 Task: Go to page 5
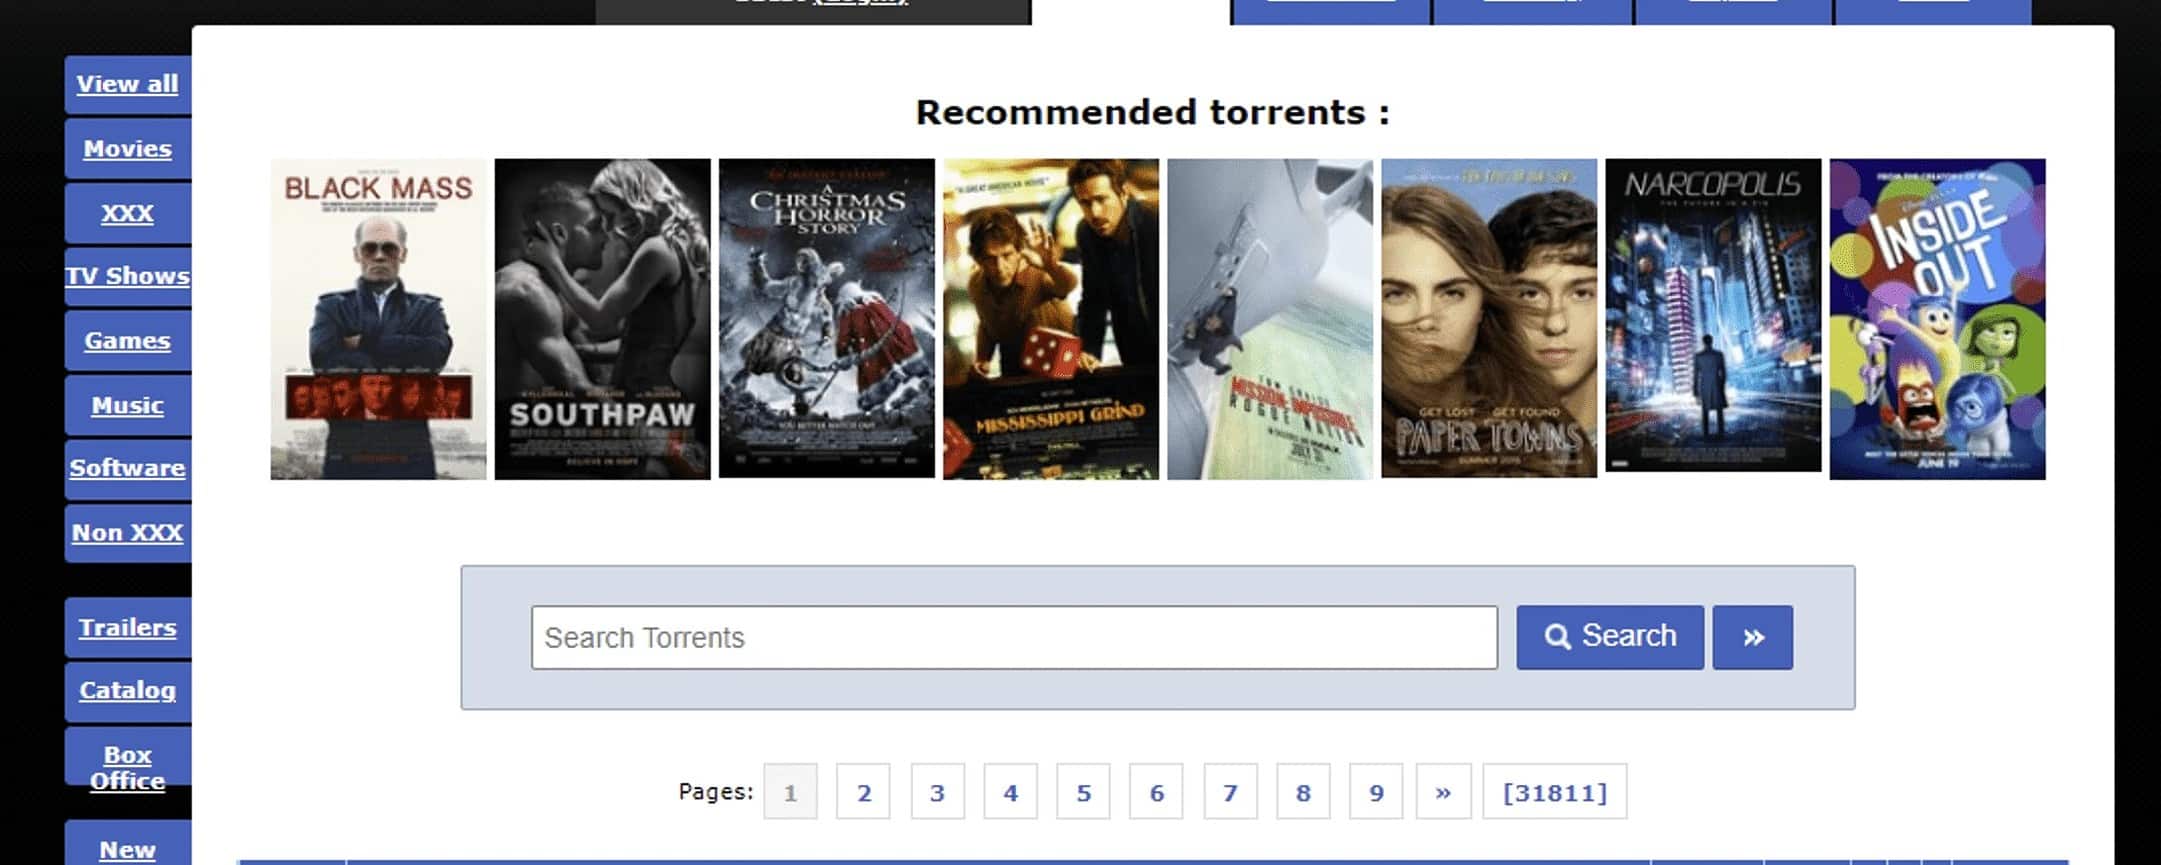[x=1083, y=792]
